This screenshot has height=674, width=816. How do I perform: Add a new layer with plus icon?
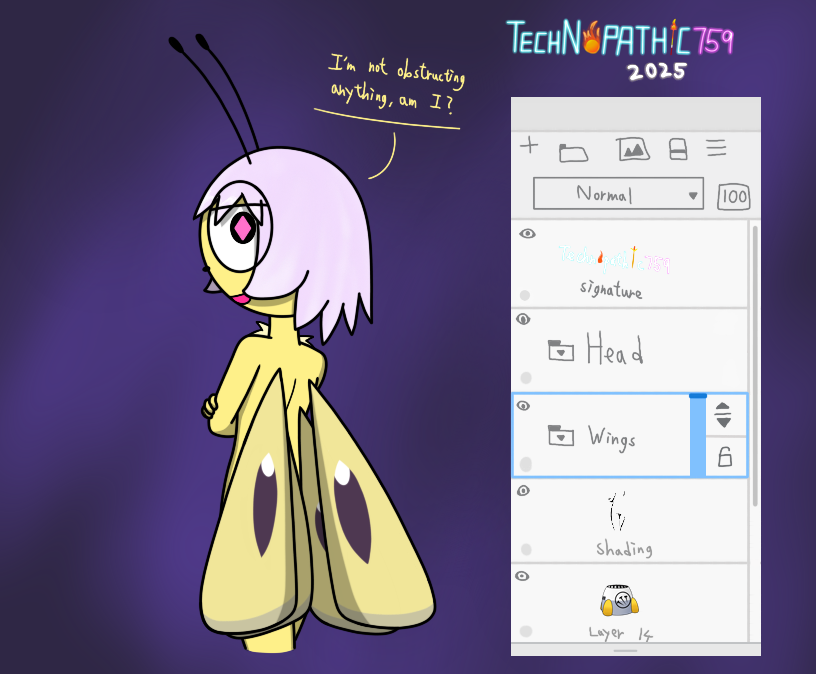529,145
